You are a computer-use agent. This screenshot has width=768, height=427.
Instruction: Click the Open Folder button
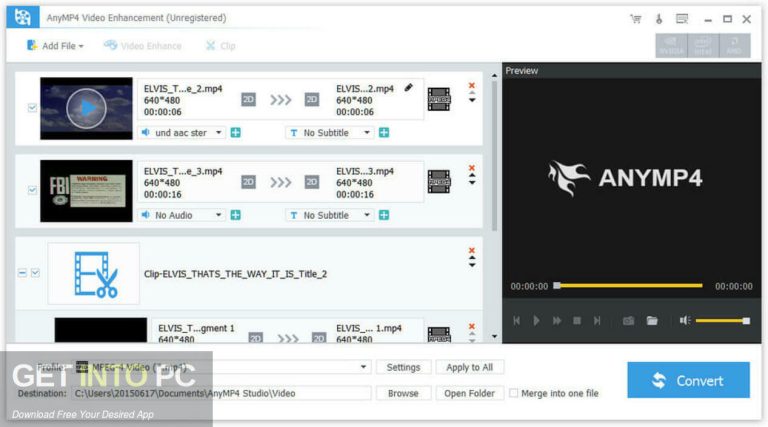pos(469,393)
